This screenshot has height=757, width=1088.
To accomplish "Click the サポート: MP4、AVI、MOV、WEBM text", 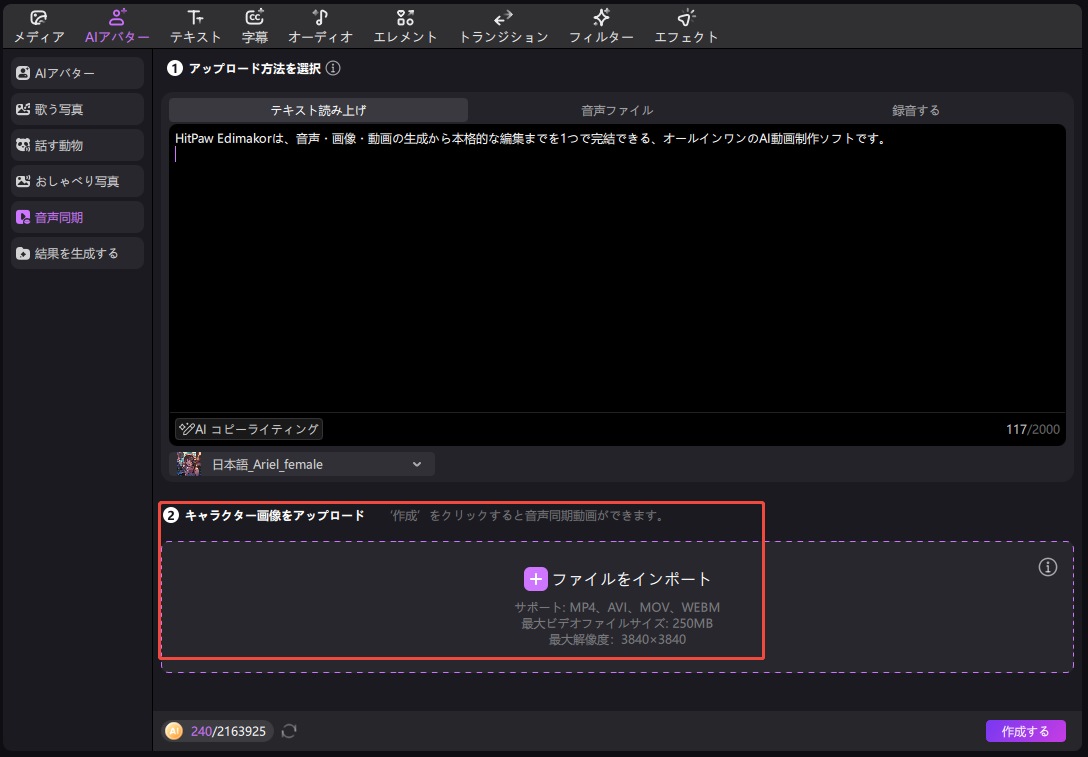I will pyautogui.click(x=617, y=607).
